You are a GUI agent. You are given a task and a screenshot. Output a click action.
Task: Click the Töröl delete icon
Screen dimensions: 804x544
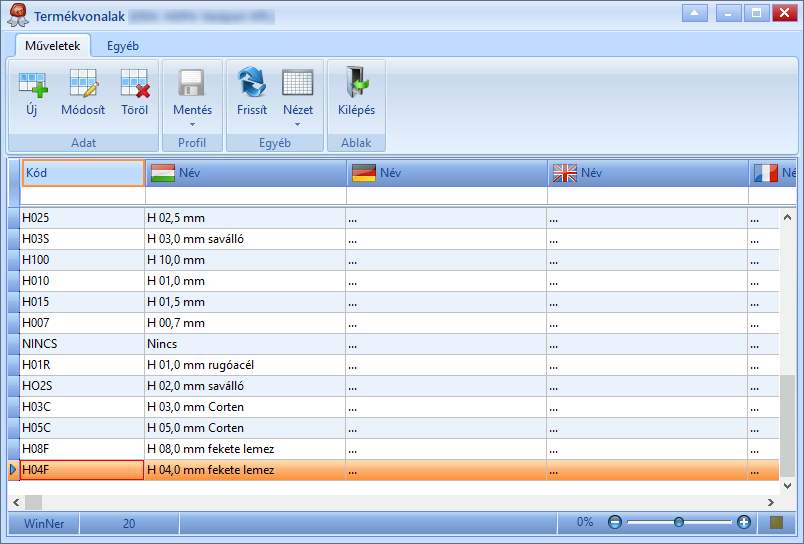135,83
